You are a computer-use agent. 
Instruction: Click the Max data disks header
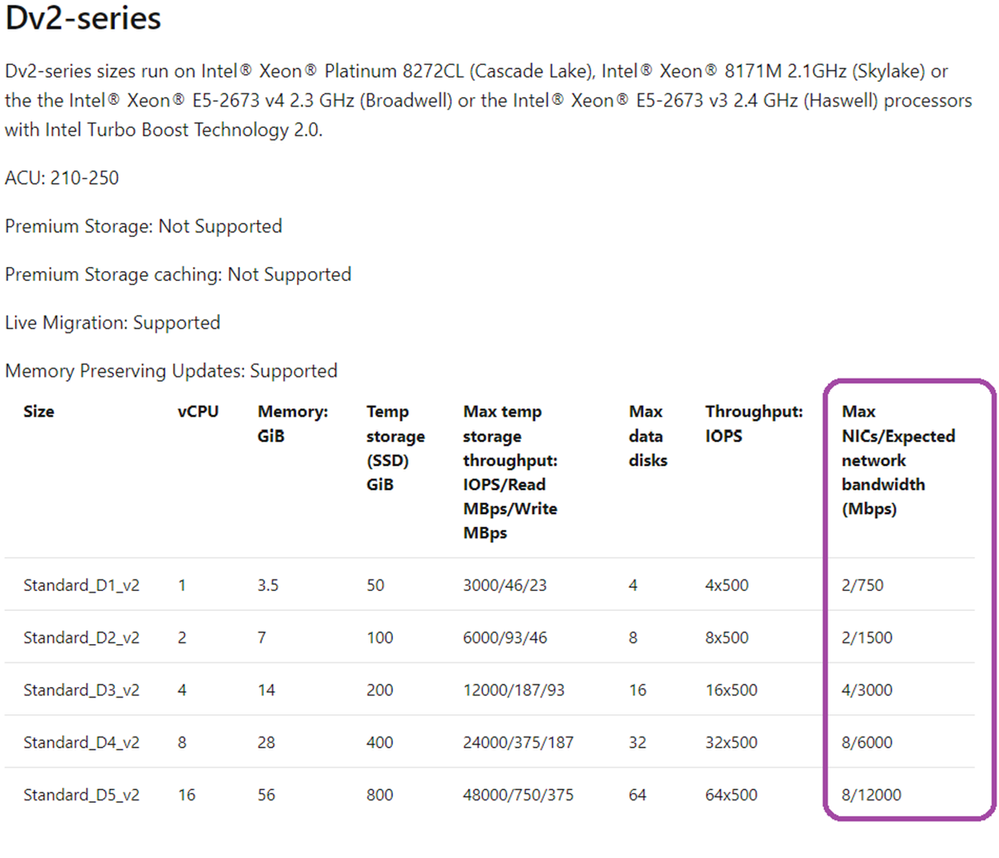[648, 436]
